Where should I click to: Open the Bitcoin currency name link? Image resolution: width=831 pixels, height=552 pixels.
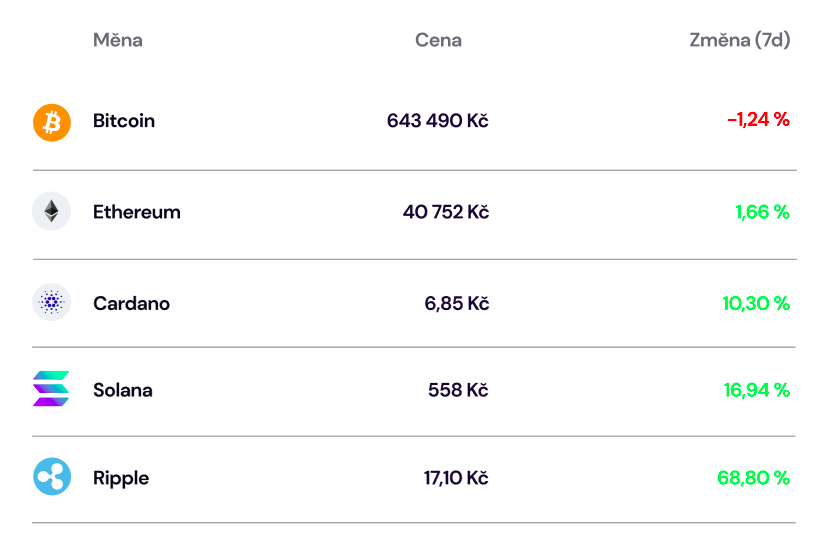coord(124,121)
